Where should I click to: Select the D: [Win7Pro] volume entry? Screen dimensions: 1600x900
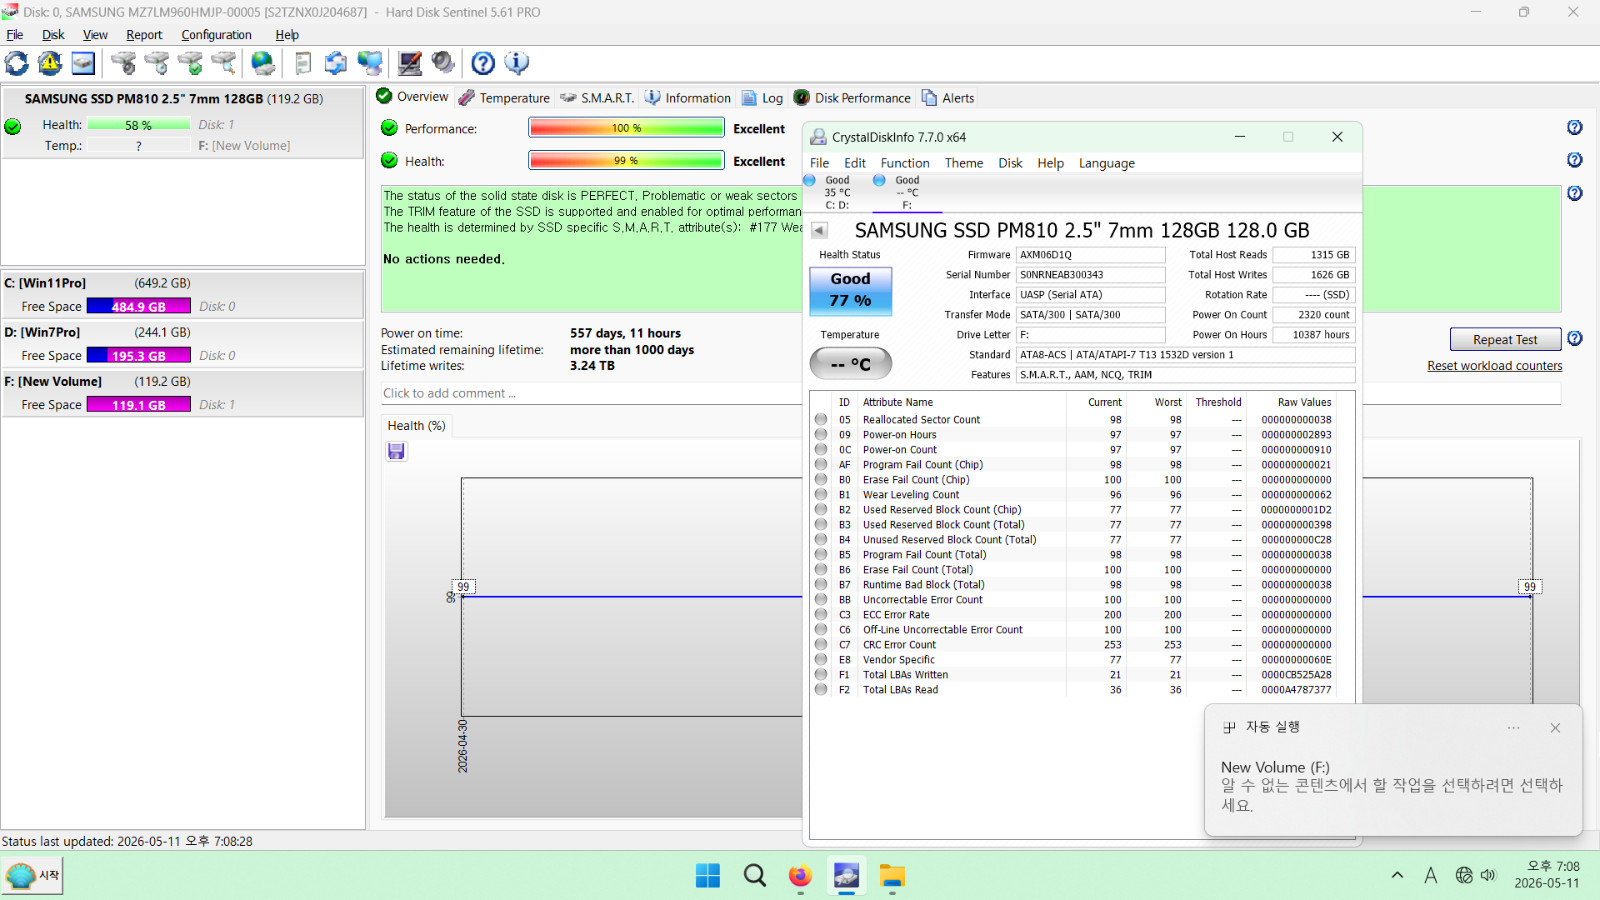coord(182,343)
